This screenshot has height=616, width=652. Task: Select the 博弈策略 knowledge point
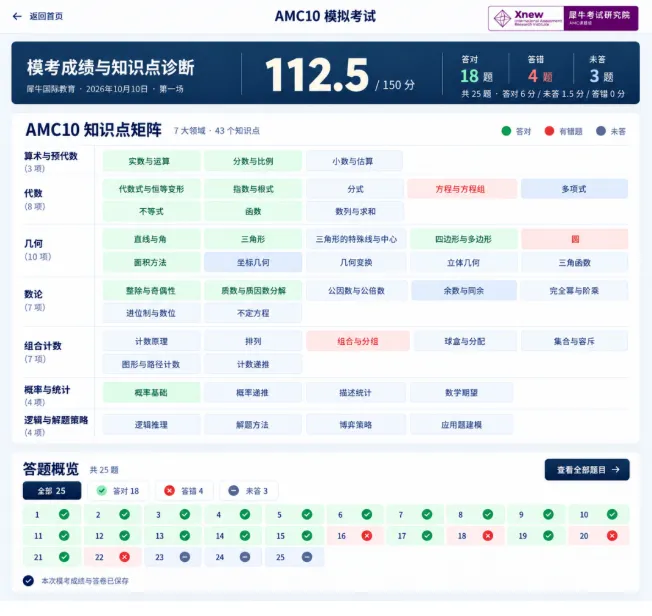point(356,425)
